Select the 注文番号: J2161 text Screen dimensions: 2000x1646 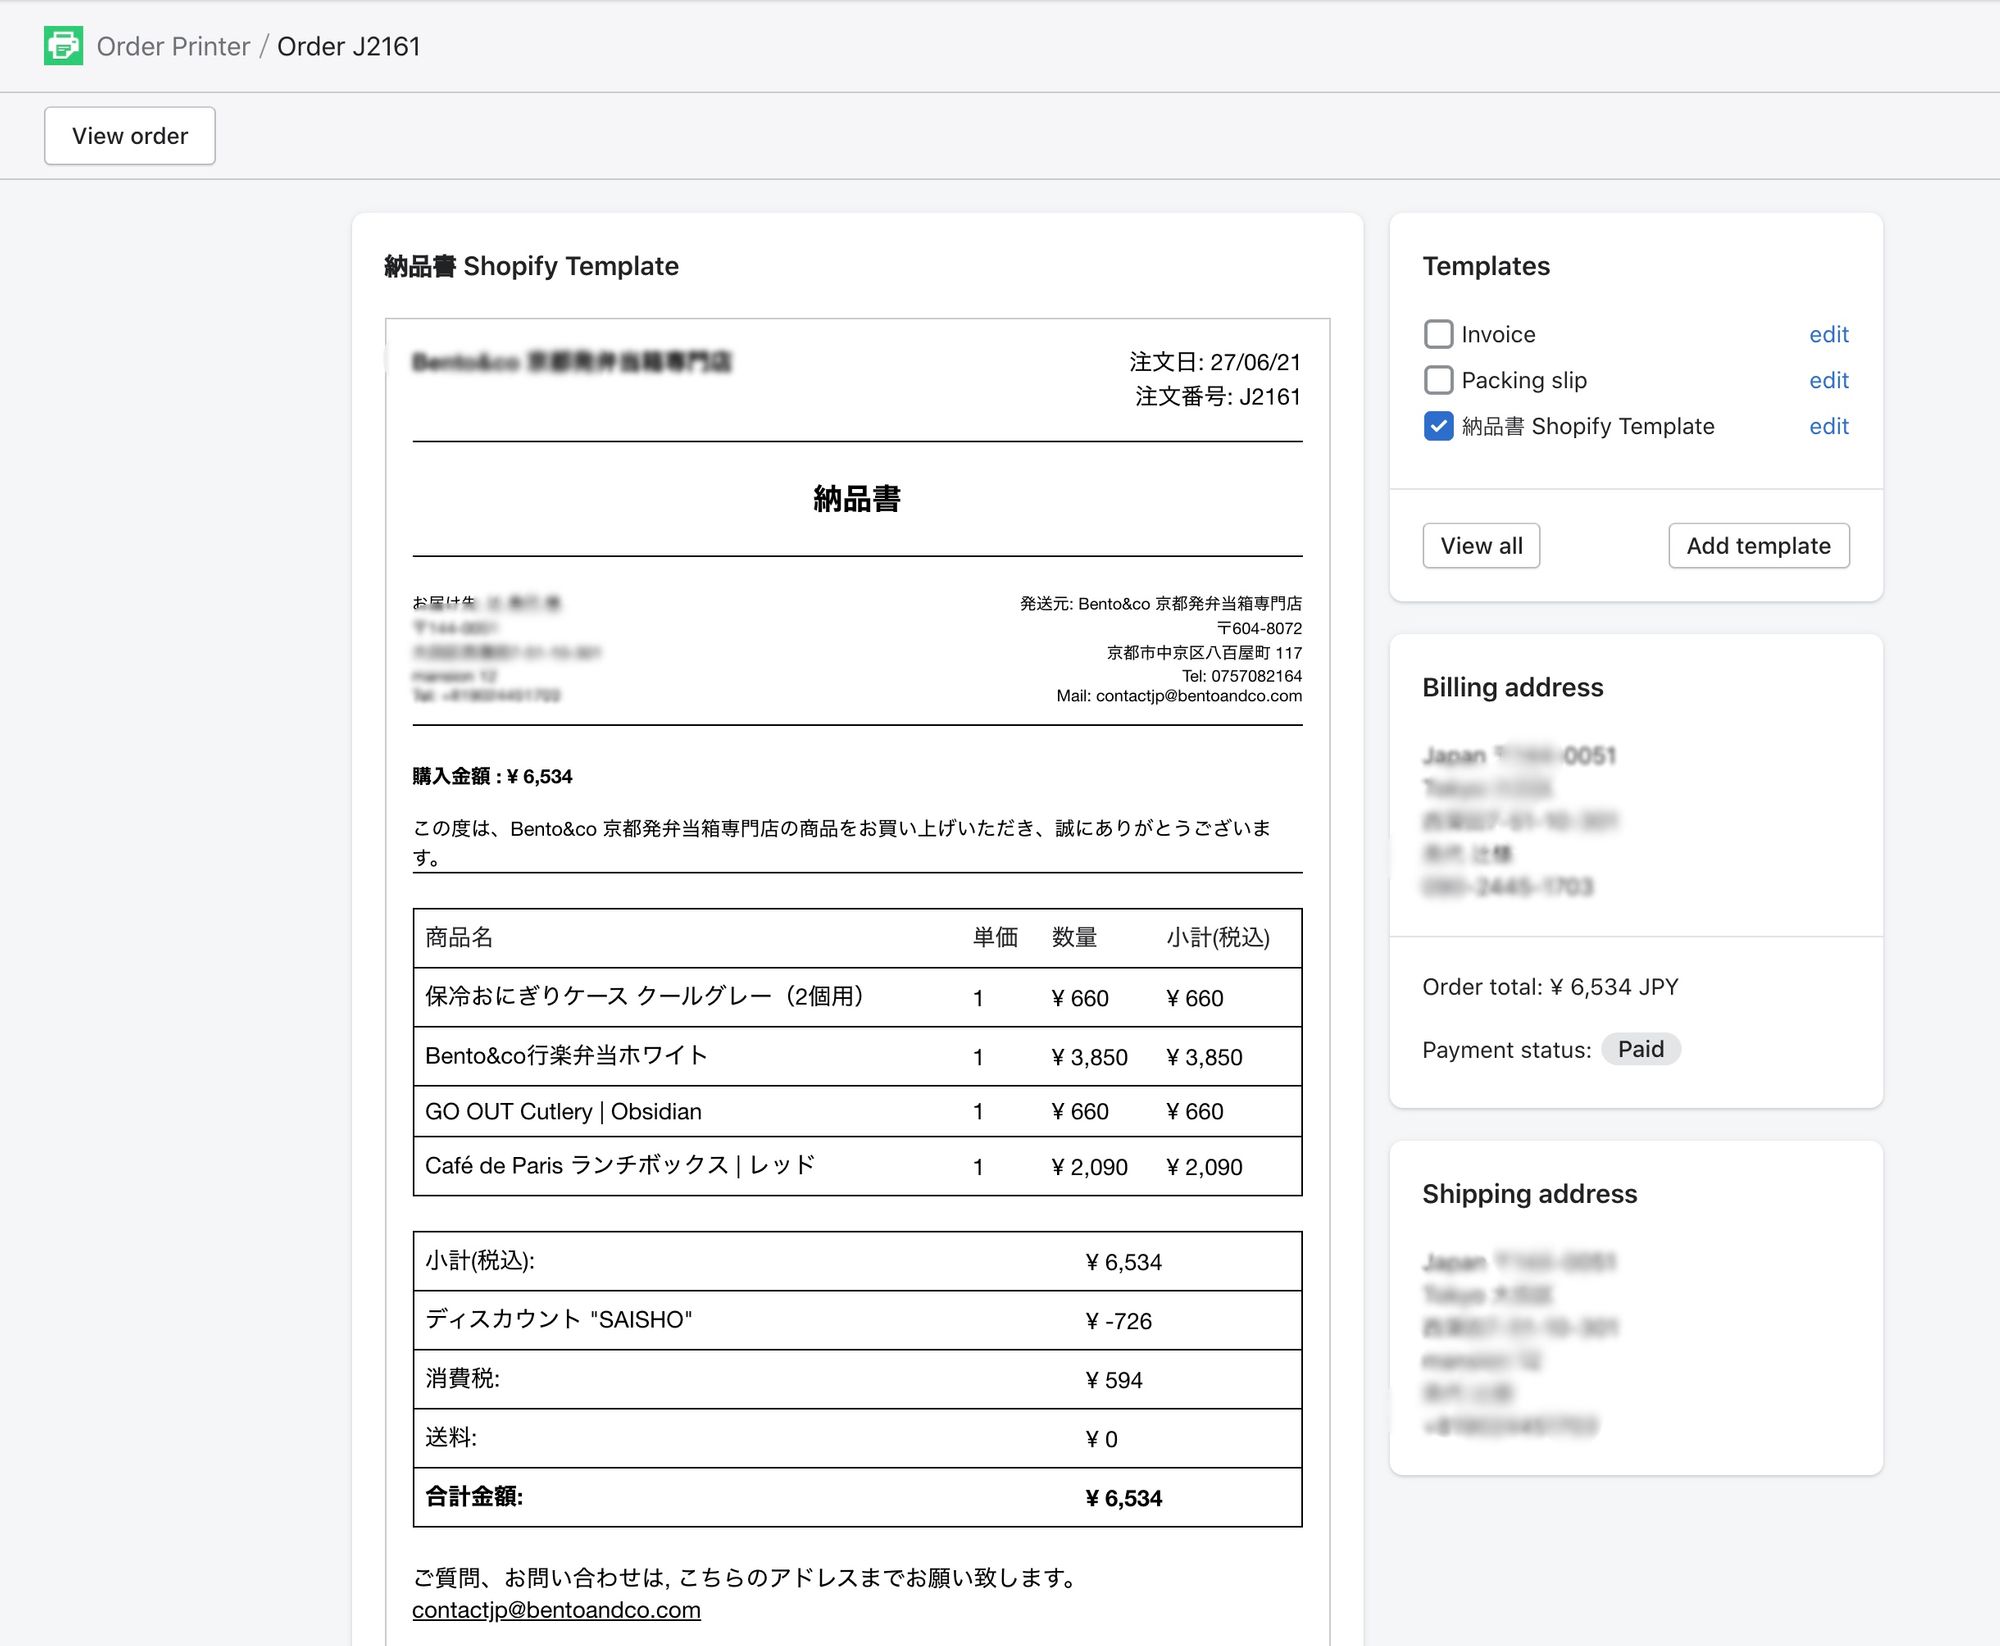point(1217,397)
